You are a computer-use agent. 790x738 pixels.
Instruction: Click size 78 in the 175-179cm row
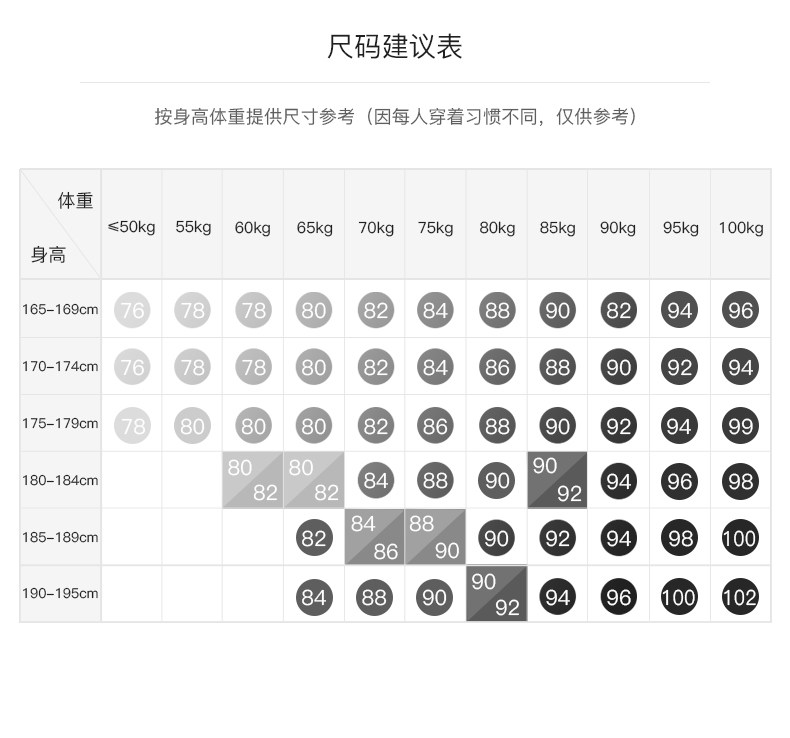[x=132, y=426]
